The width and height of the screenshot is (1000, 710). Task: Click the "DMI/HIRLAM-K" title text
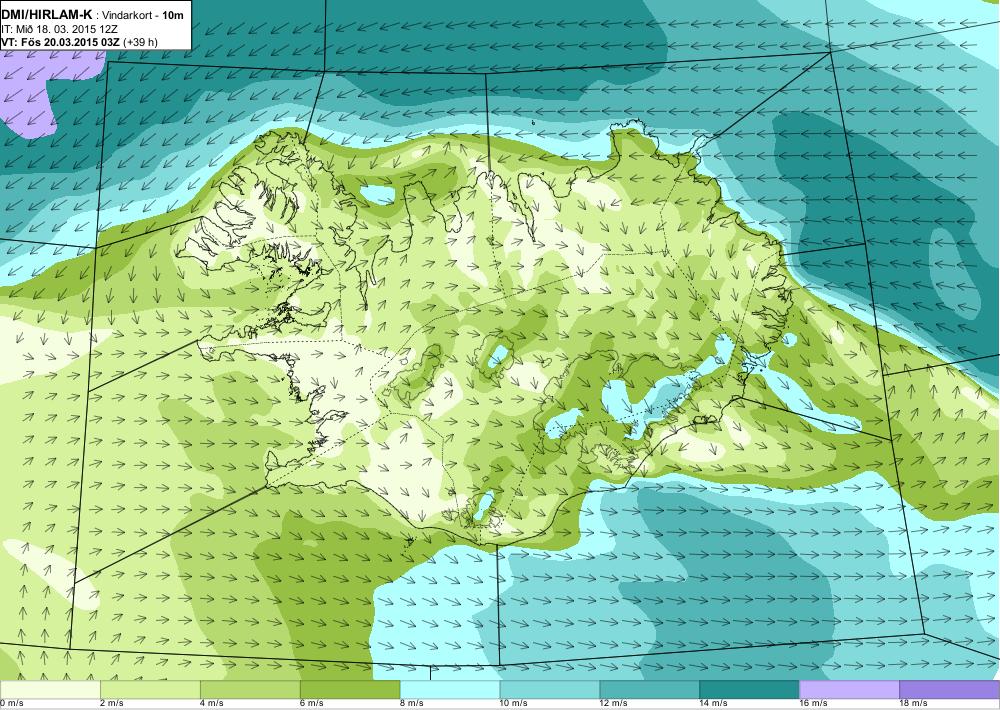pyautogui.click(x=46, y=15)
